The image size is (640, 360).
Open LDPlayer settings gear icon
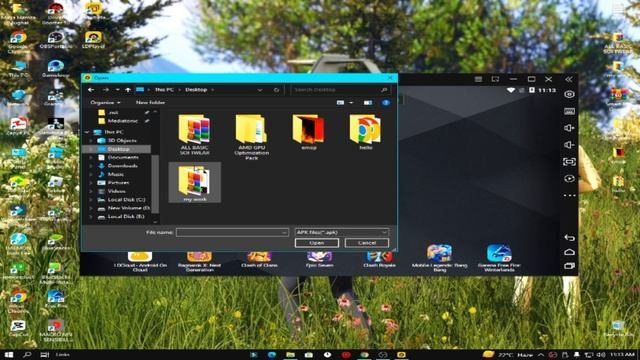tap(569, 94)
